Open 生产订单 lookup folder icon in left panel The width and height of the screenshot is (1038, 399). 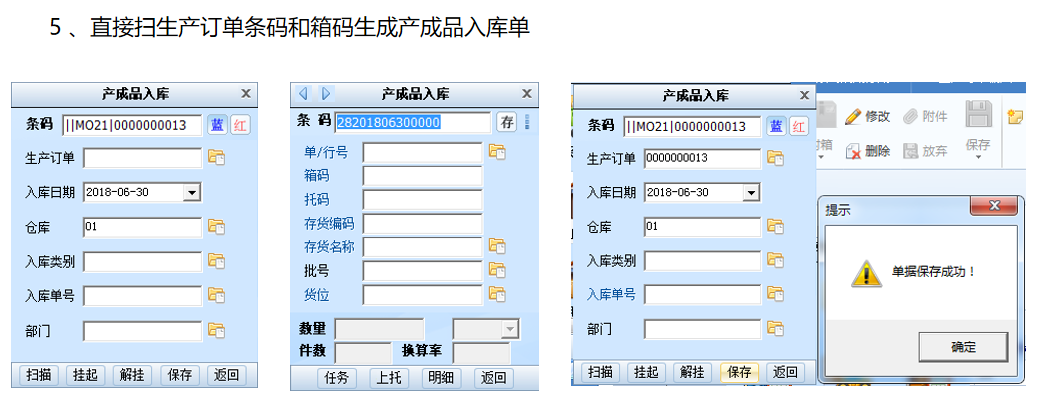click(x=216, y=157)
